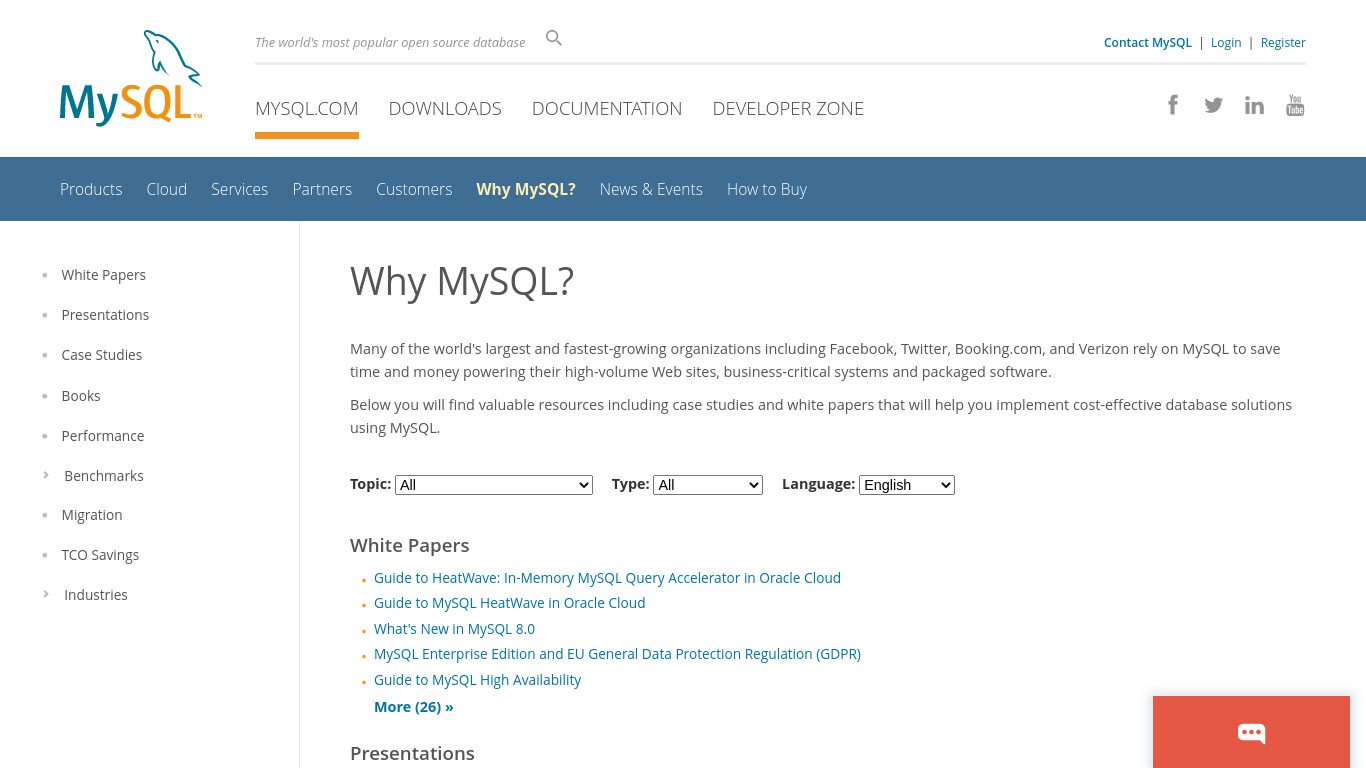Open Partners menu item
Screen dimensions: 1366x768
coord(322,189)
